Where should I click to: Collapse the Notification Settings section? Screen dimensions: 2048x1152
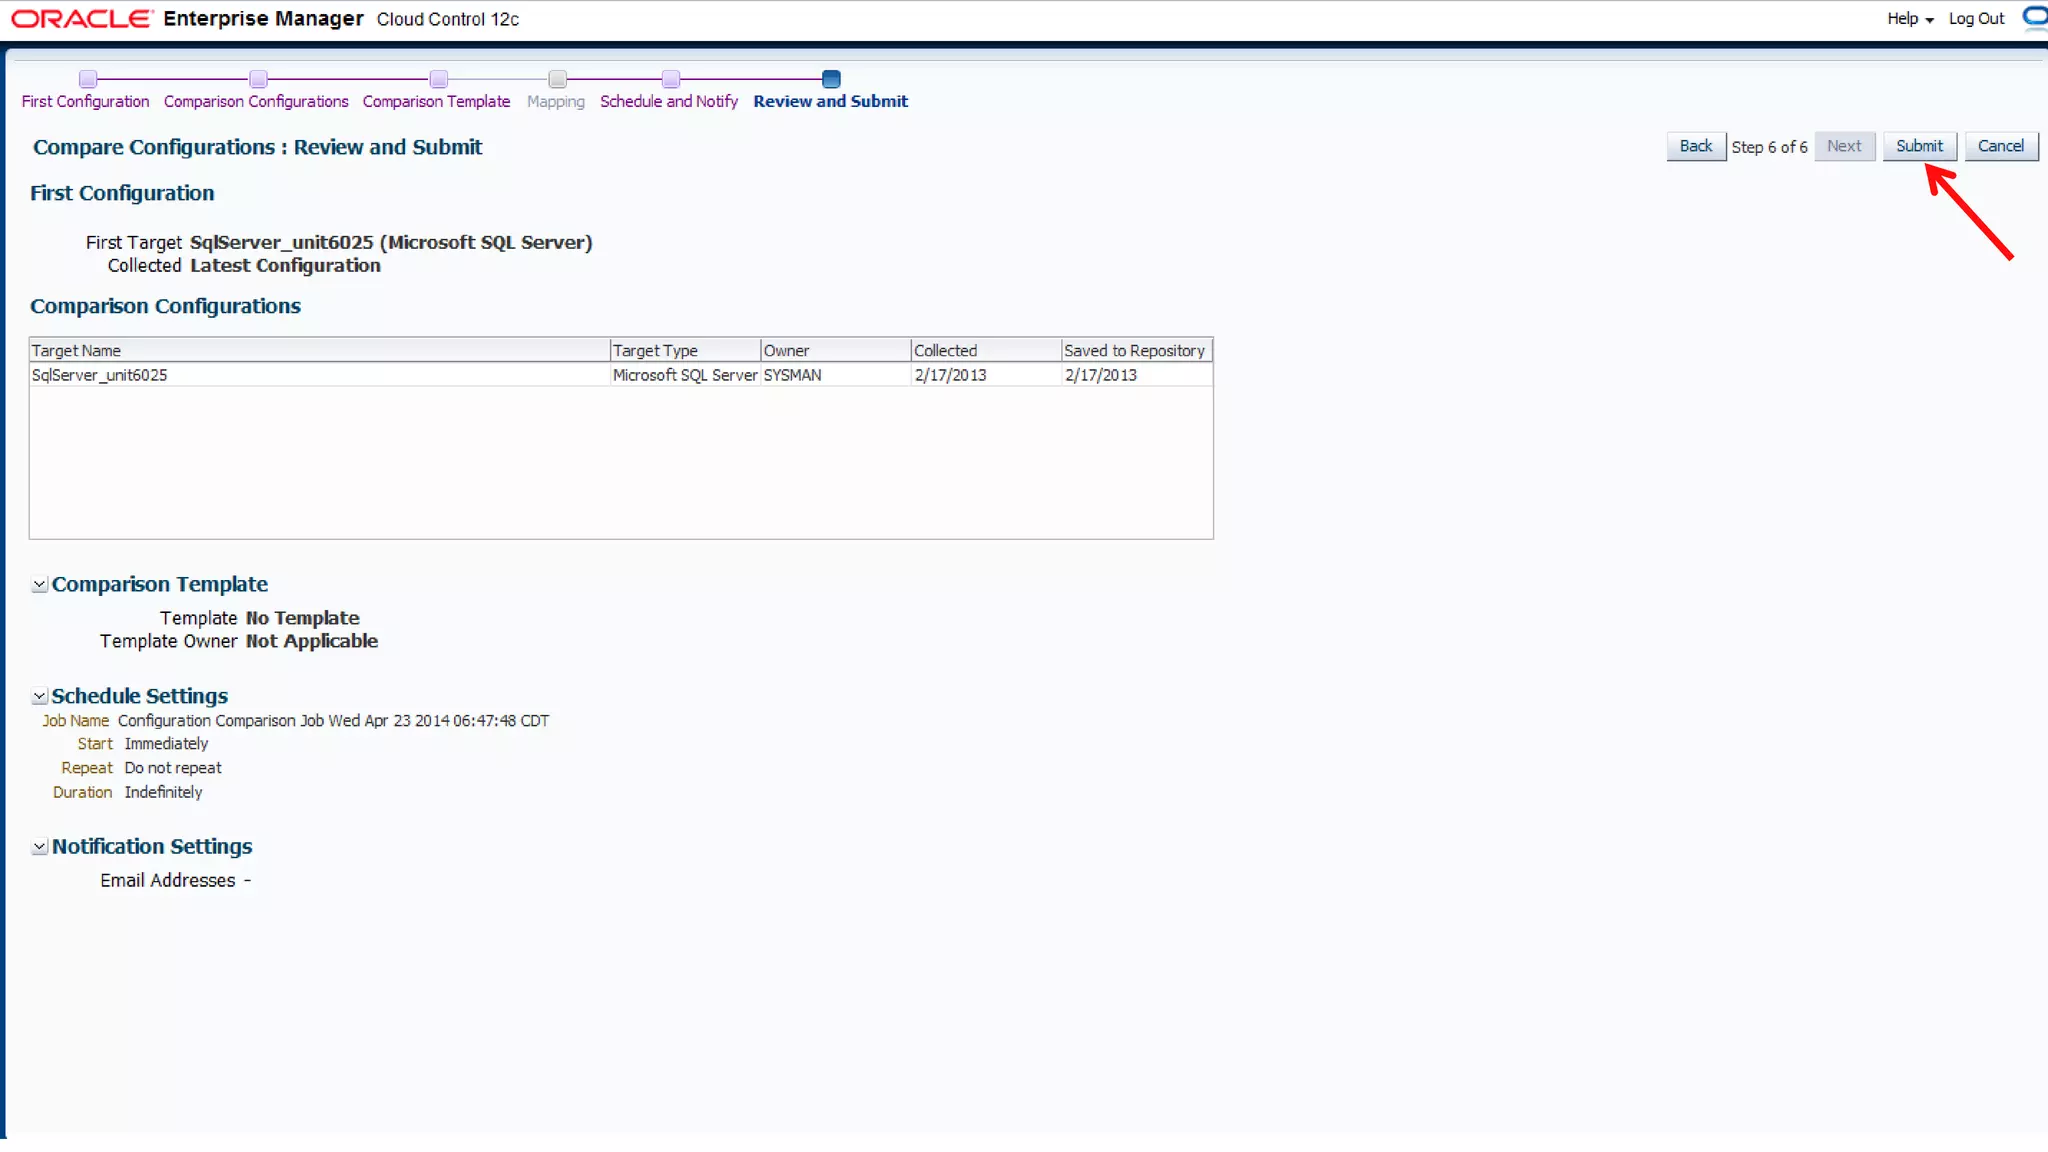39,846
